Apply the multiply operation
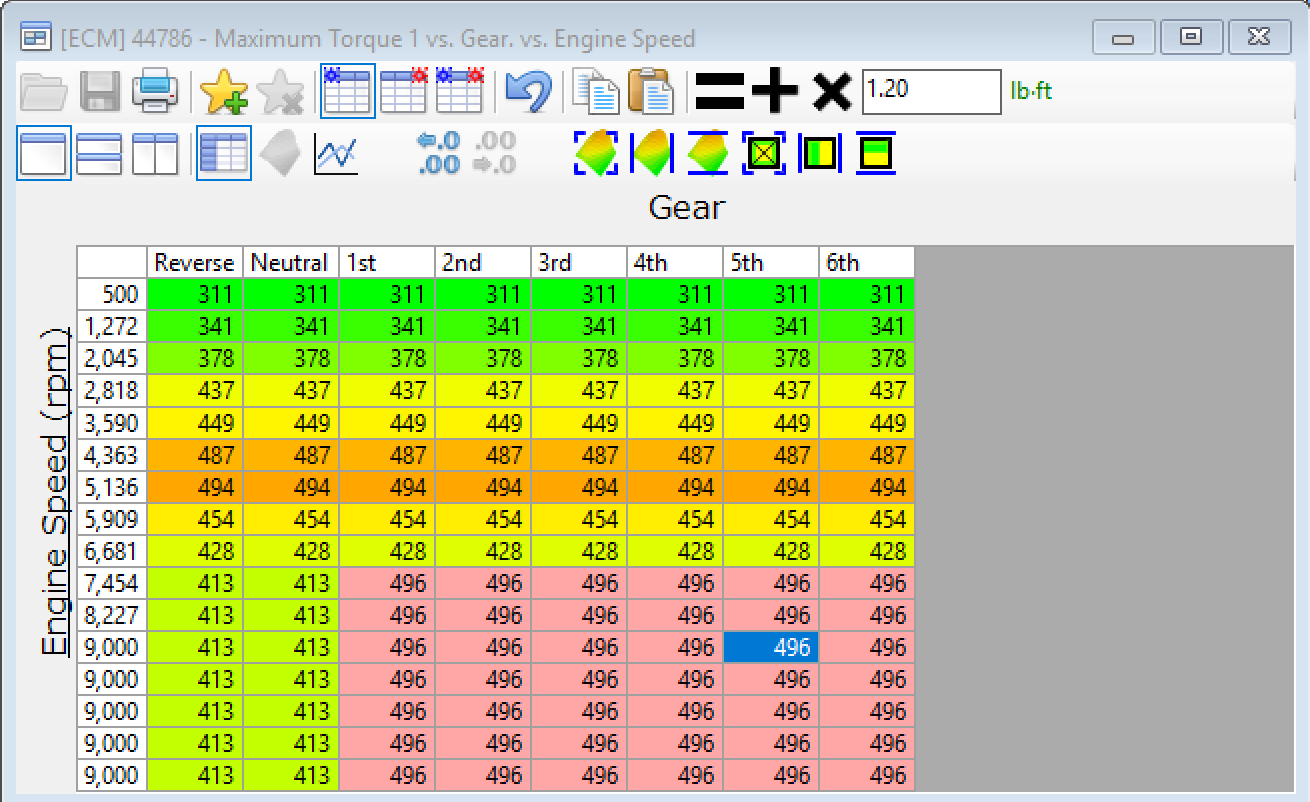This screenshot has height=802, width=1310. [x=831, y=92]
